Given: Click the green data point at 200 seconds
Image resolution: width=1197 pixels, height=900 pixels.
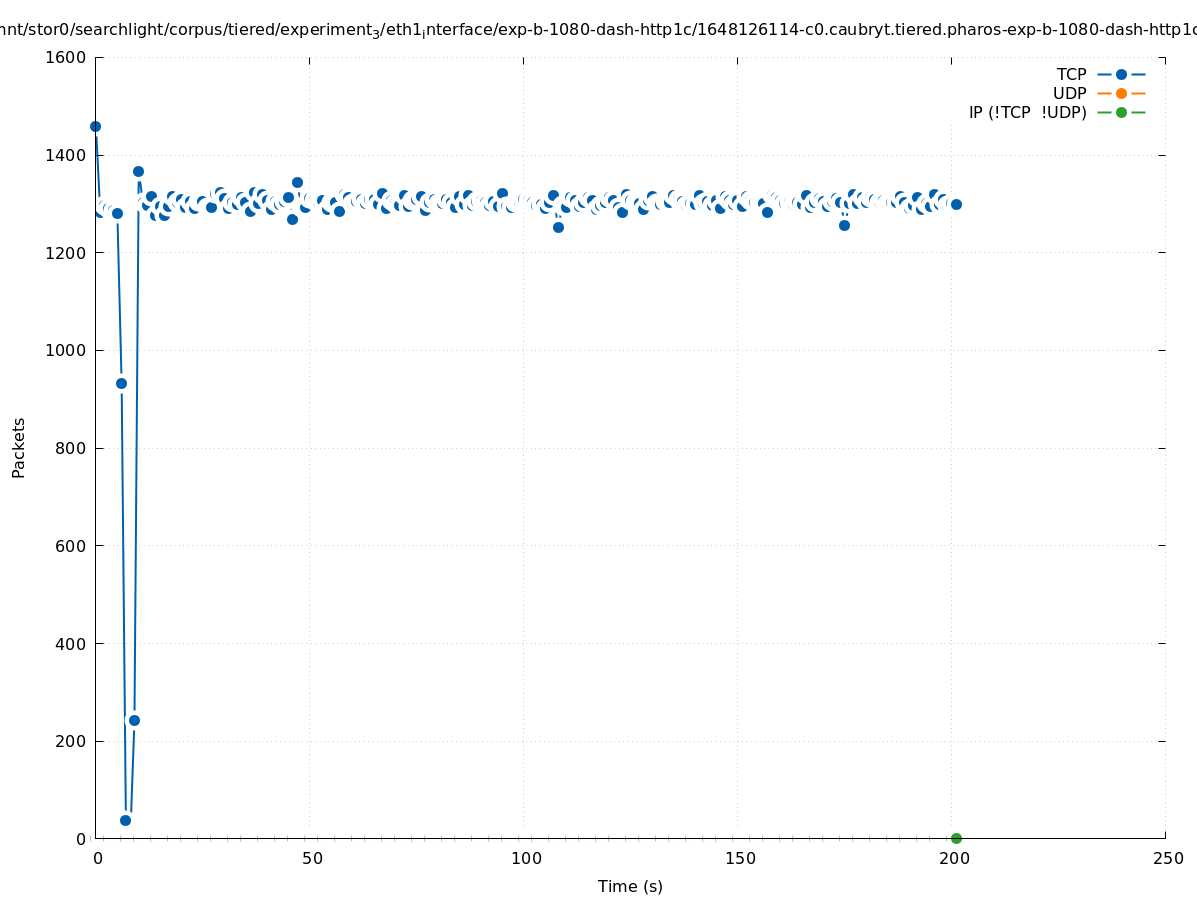Looking at the screenshot, I should coord(956,838).
